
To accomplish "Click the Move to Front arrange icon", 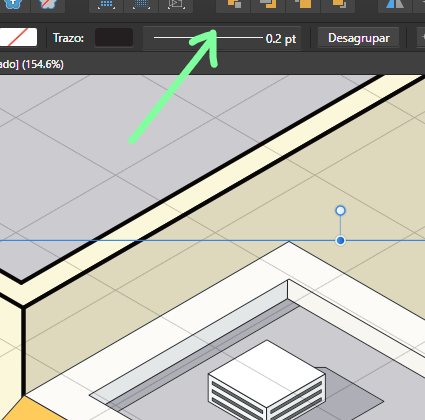I will [338, 5].
